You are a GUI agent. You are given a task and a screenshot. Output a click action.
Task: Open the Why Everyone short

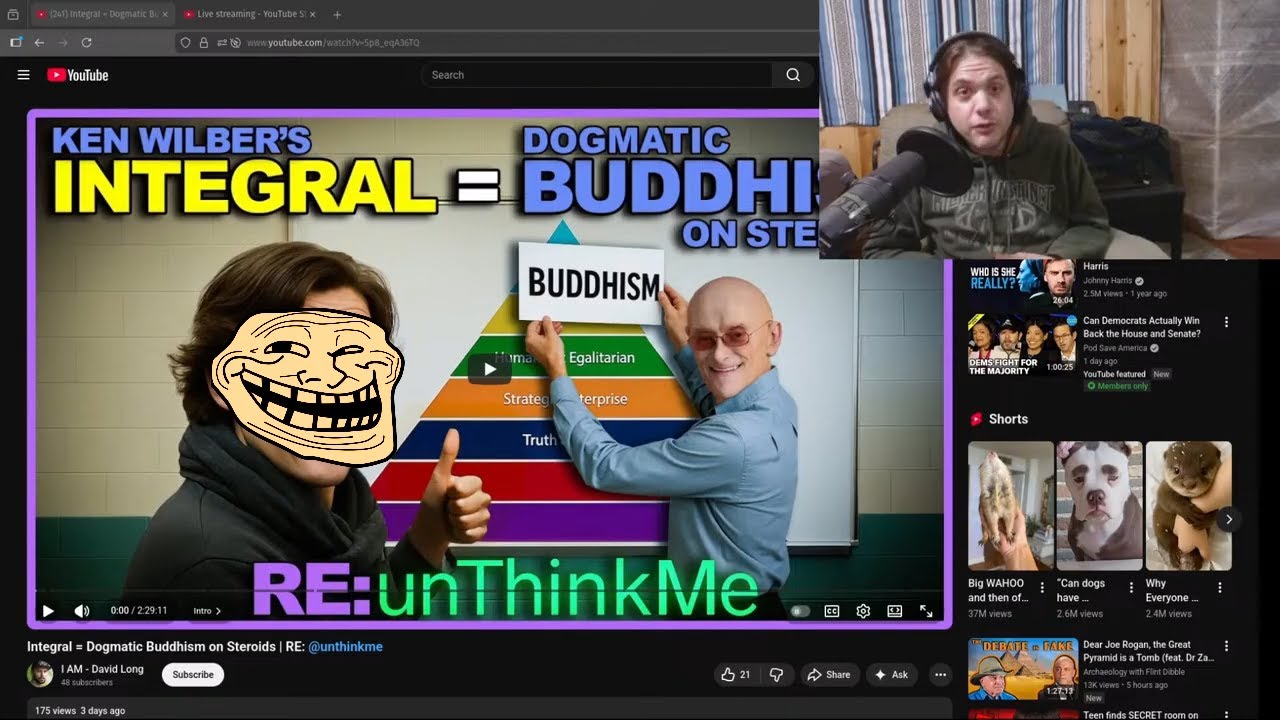(x=1188, y=506)
